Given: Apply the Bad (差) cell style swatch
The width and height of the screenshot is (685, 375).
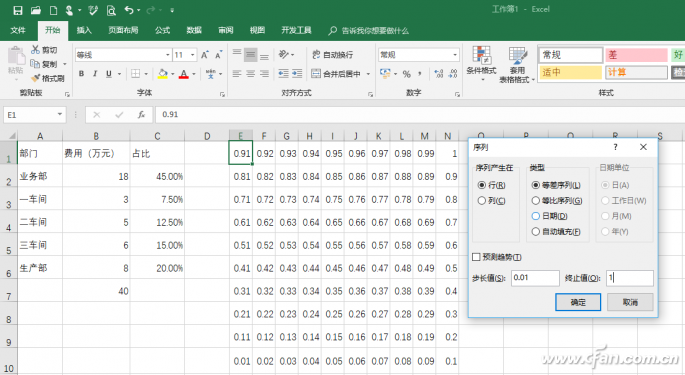Looking at the screenshot, I should [x=637, y=55].
